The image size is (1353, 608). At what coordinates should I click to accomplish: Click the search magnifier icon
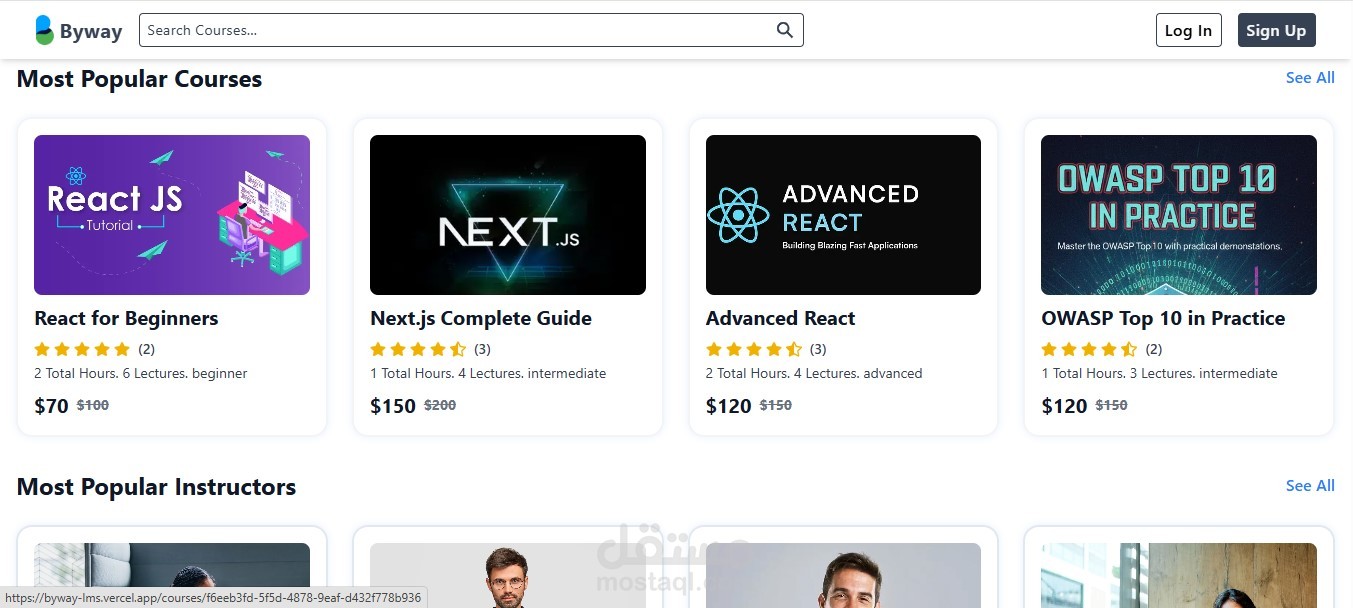coord(785,30)
